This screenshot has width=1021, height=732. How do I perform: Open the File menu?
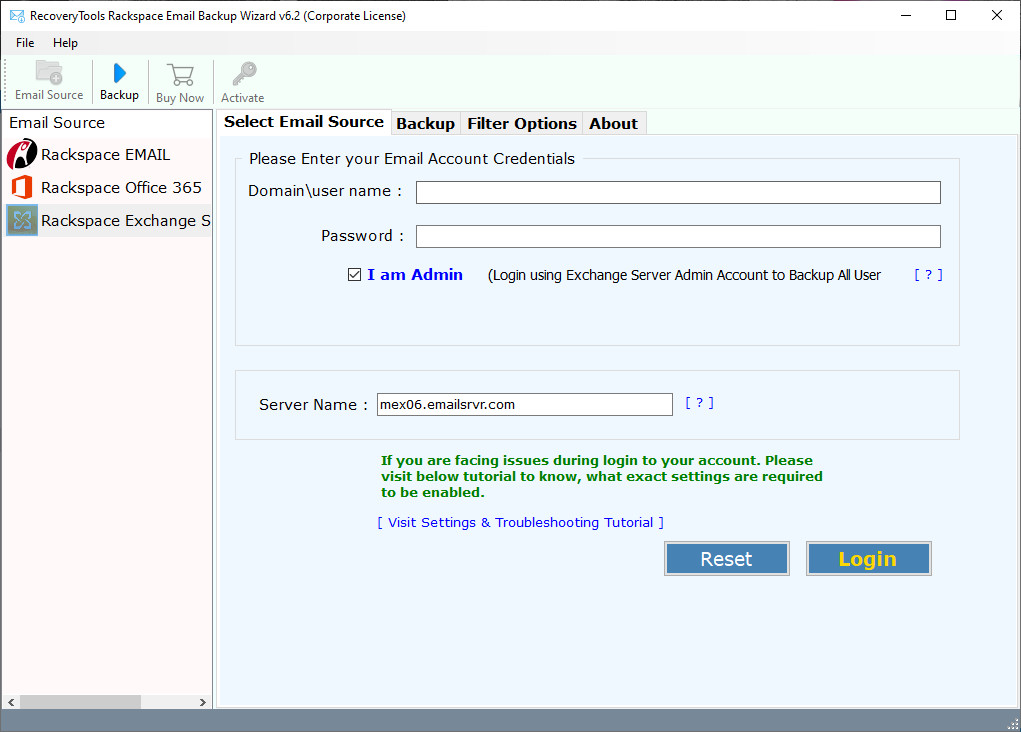pyautogui.click(x=25, y=43)
